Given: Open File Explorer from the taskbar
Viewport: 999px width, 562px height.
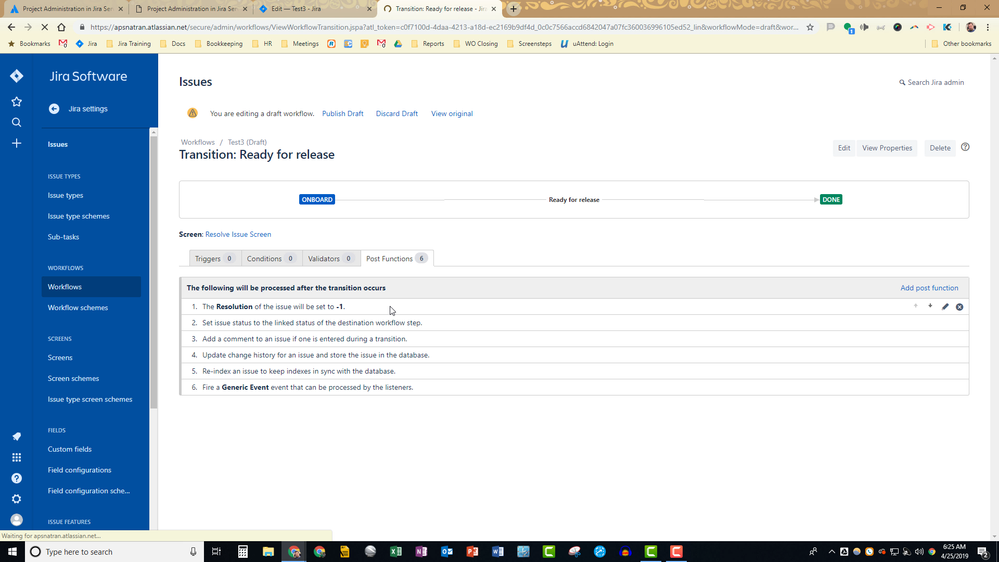Looking at the screenshot, I should [268, 552].
